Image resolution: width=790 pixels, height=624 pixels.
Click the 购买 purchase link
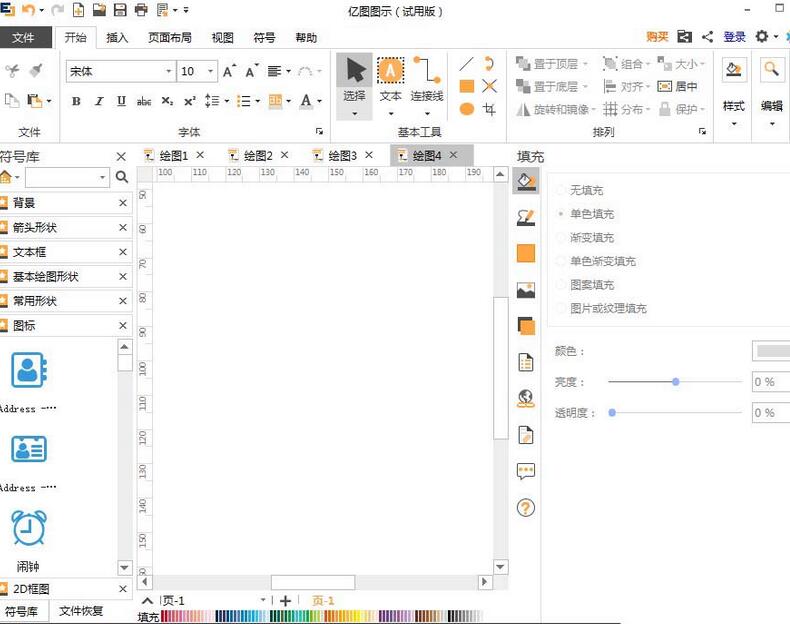click(657, 37)
